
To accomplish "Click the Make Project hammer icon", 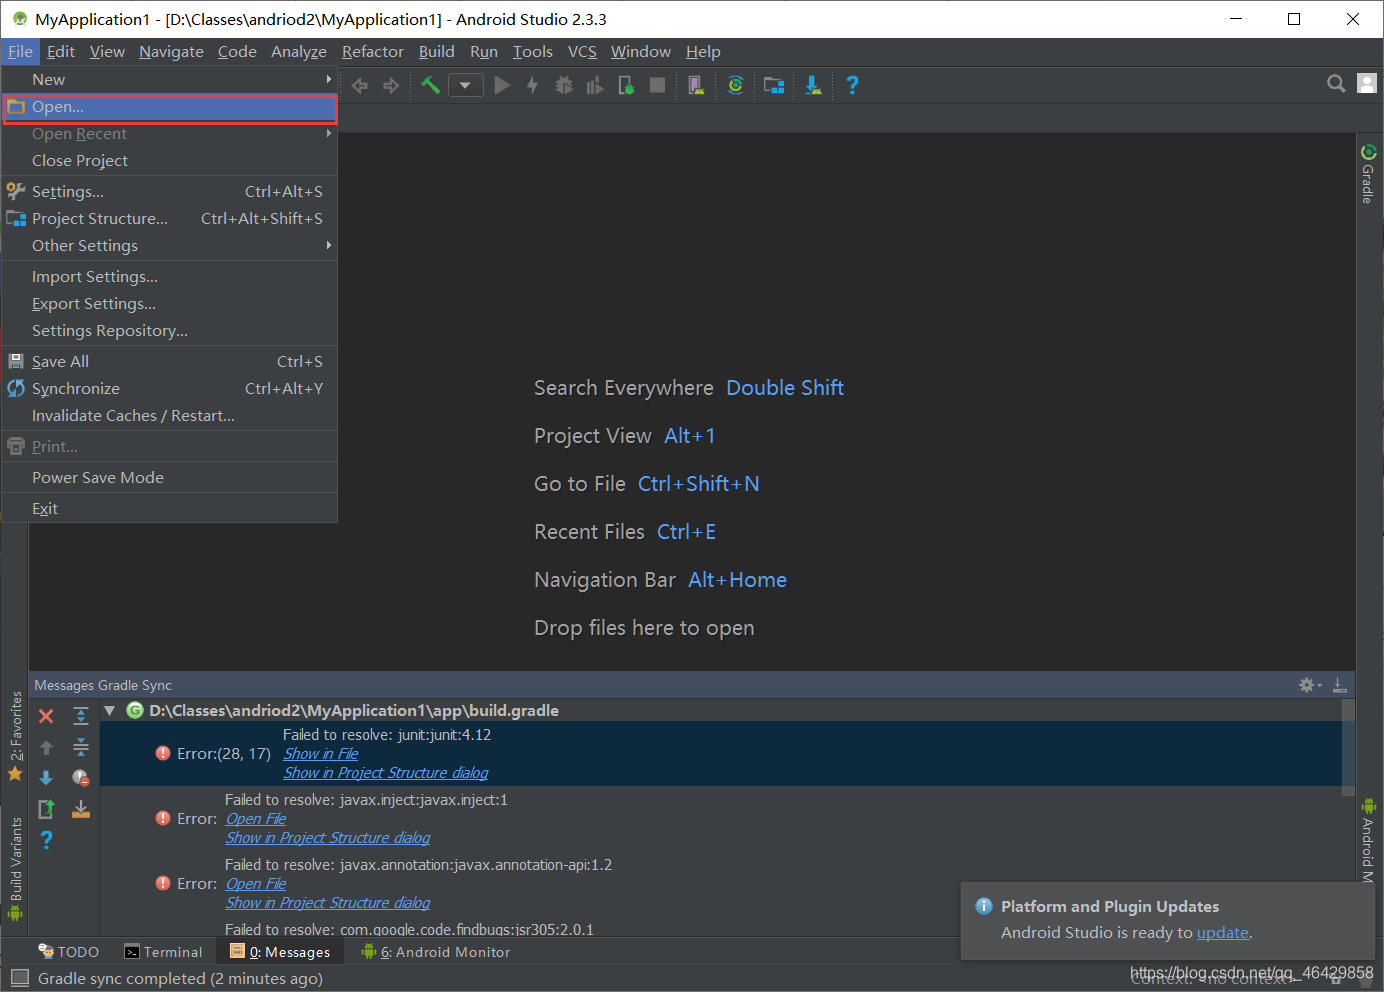I will [x=431, y=85].
